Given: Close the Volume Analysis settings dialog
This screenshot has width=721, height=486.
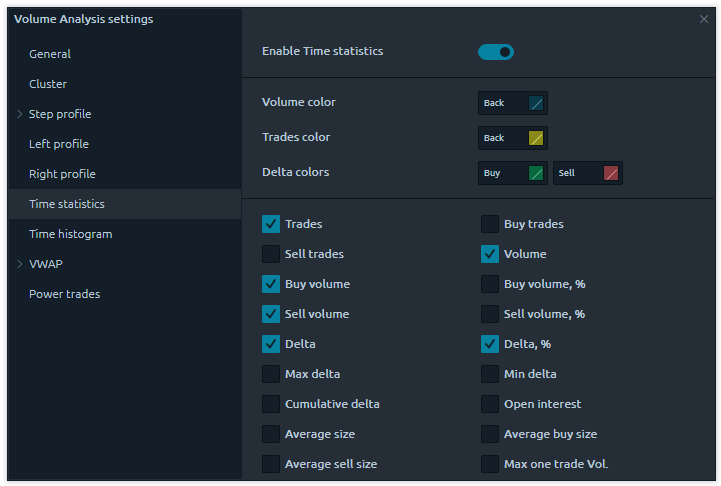Looking at the screenshot, I should [703, 19].
